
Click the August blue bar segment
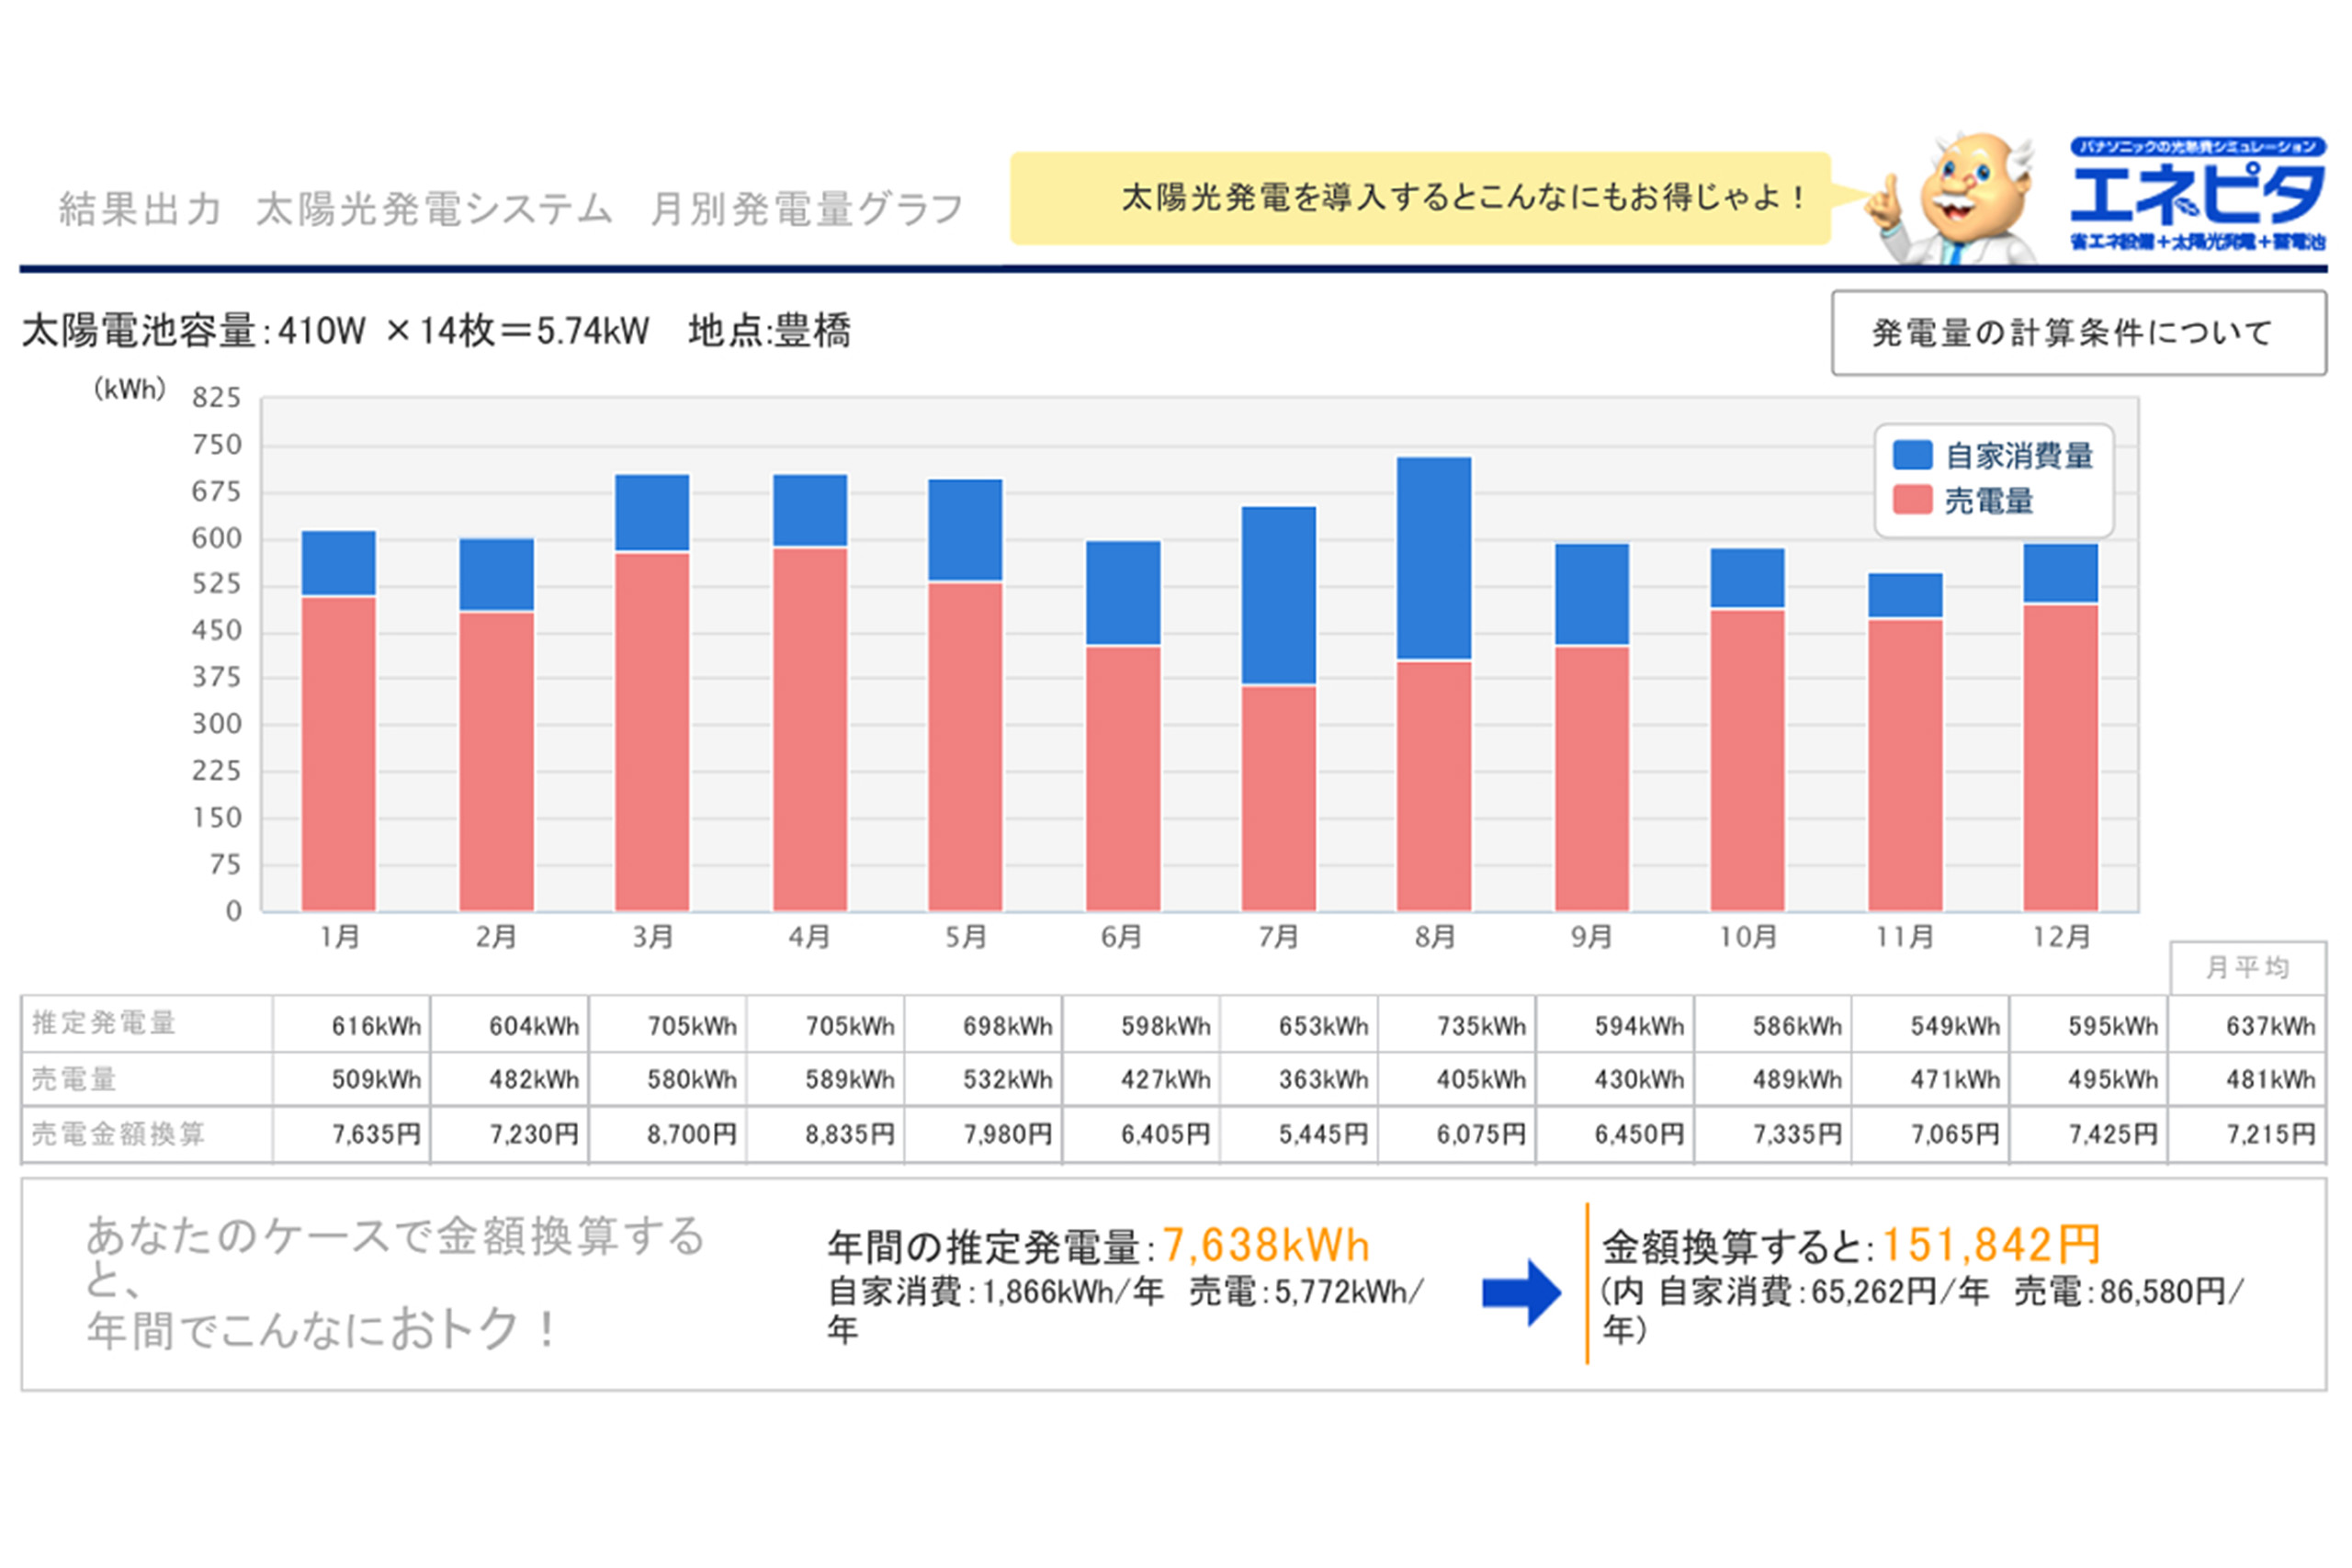pos(1433,558)
